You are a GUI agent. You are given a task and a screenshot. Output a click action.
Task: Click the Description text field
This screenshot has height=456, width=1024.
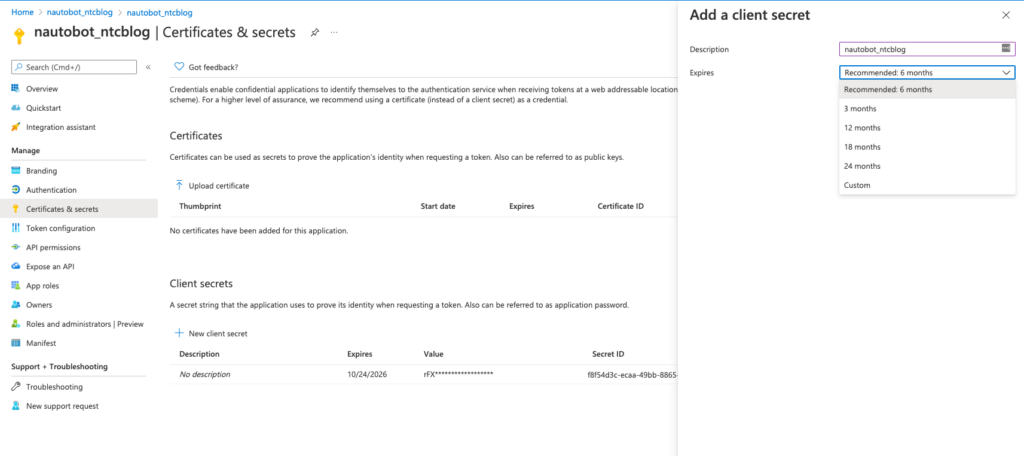click(927, 49)
